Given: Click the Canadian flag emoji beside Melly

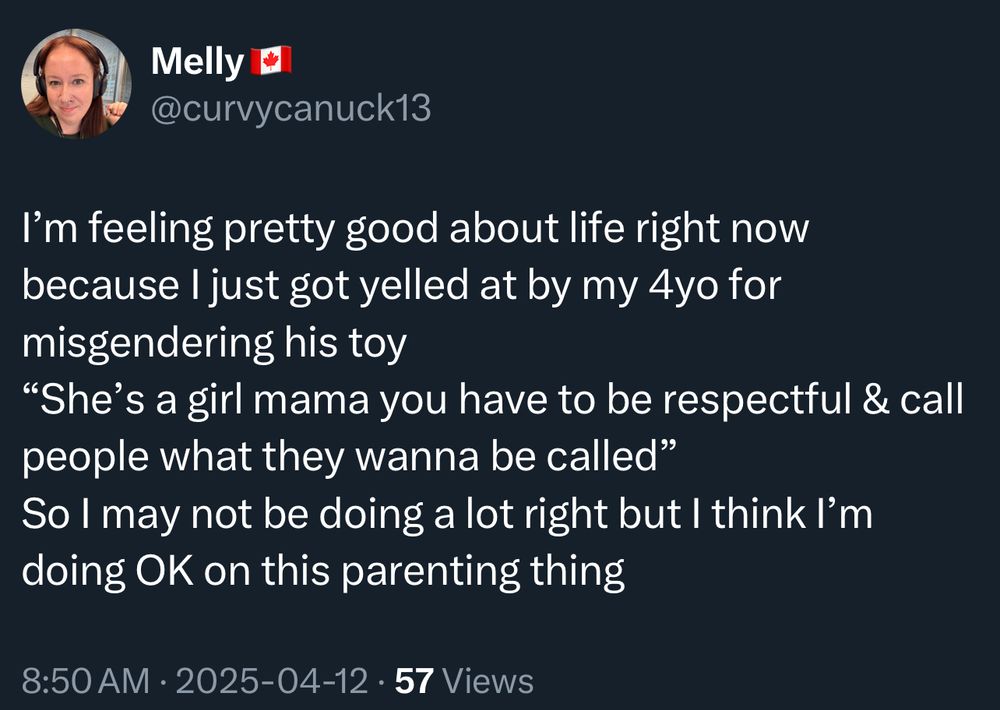Looking at the screenshot, I should click(x=270, y=61).
